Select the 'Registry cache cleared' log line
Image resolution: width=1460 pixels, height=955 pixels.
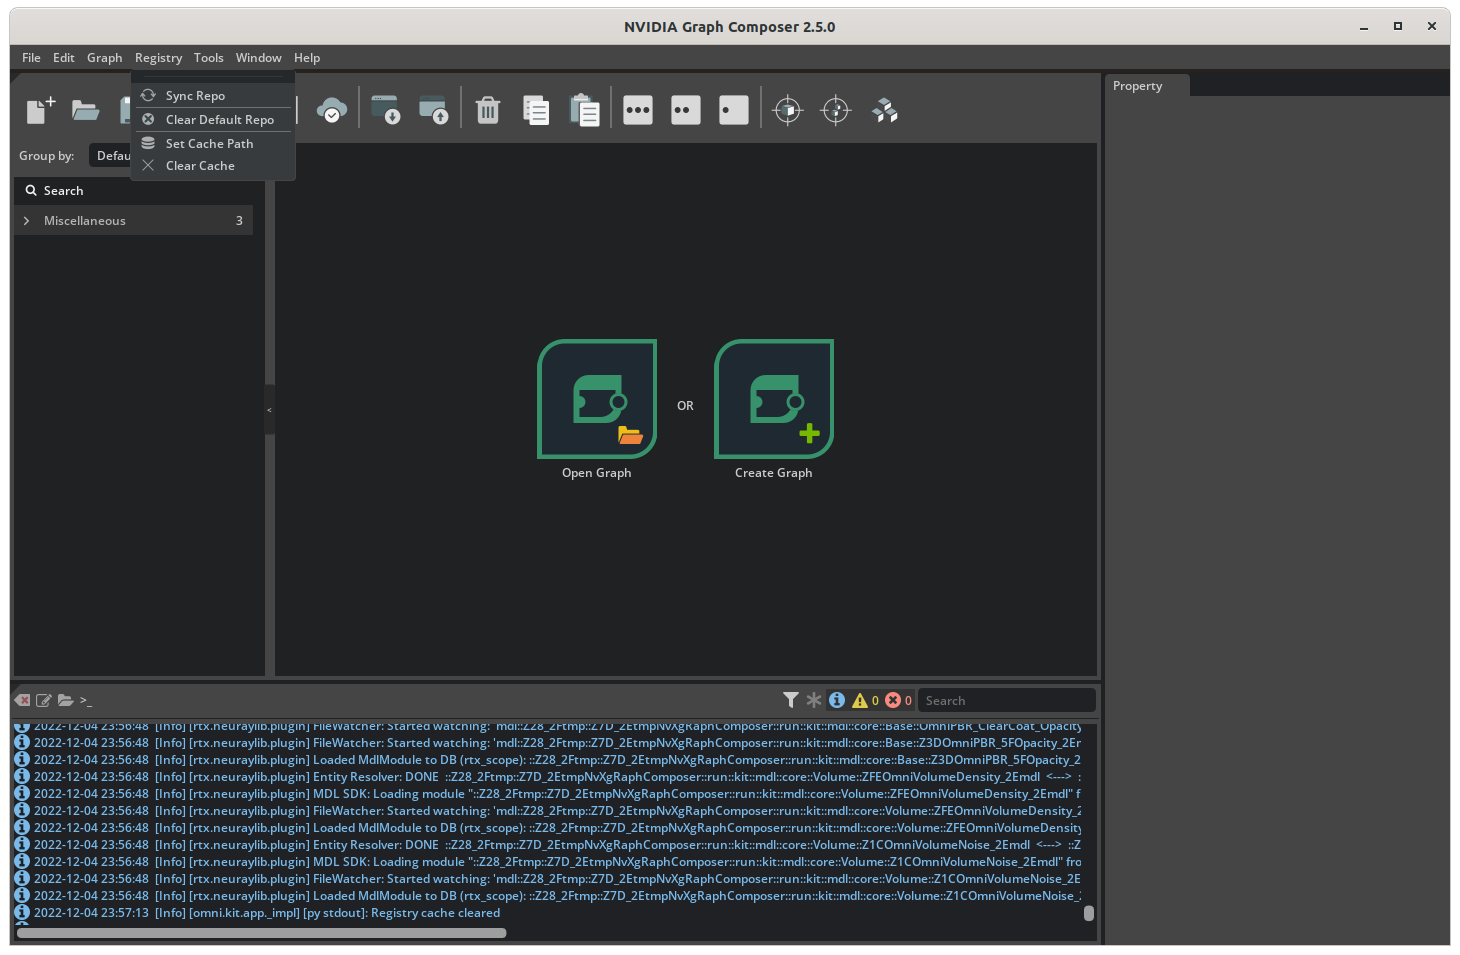click(548, 913)
